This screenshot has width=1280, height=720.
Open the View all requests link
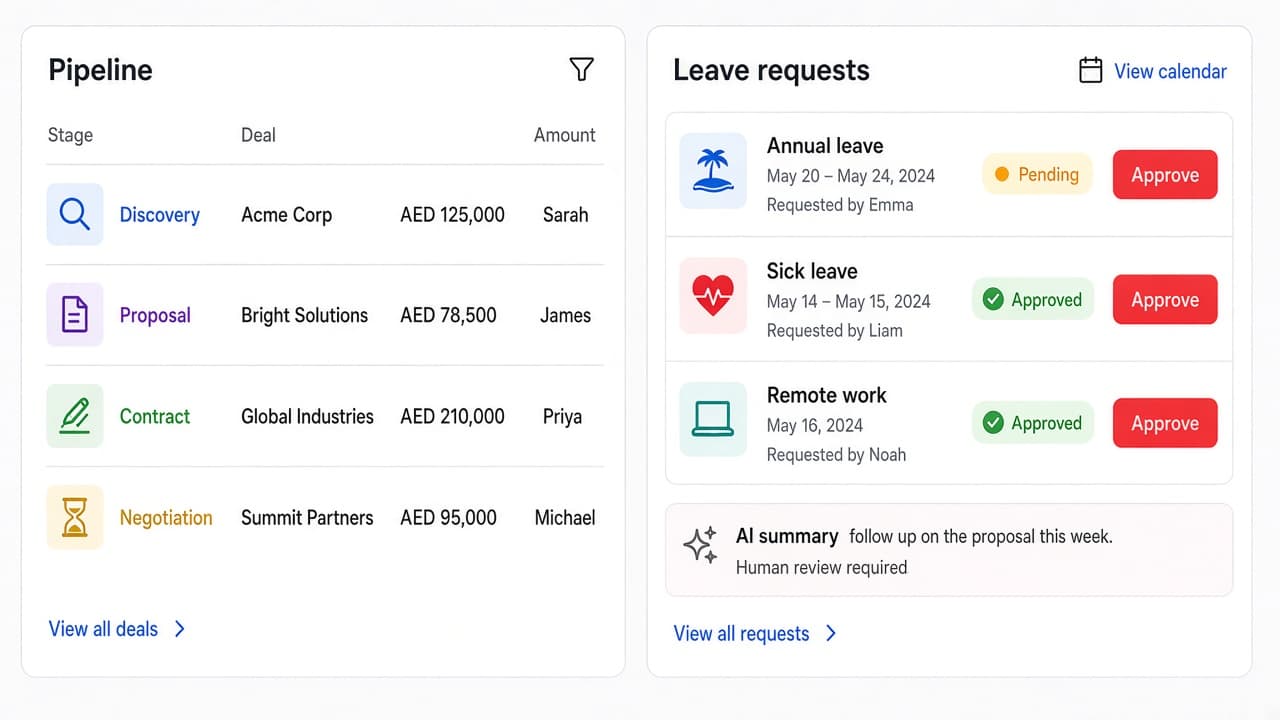(x=741, y=634)
